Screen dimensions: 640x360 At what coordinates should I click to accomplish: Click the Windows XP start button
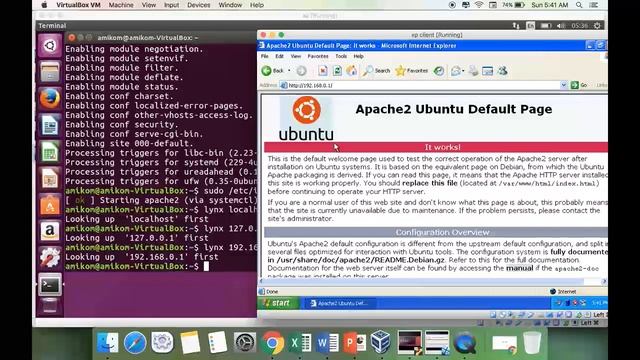278,303
